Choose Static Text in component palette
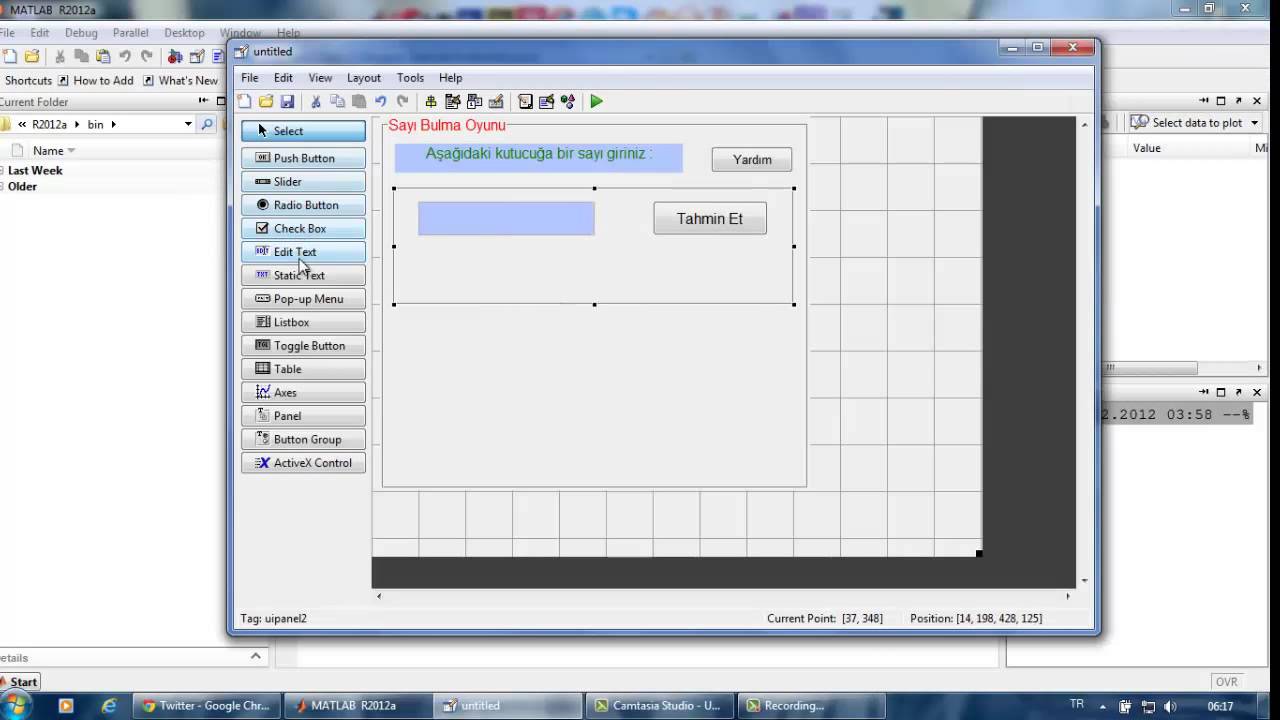1280x720 pixels. pyautogui.click(x=303, y=275)
